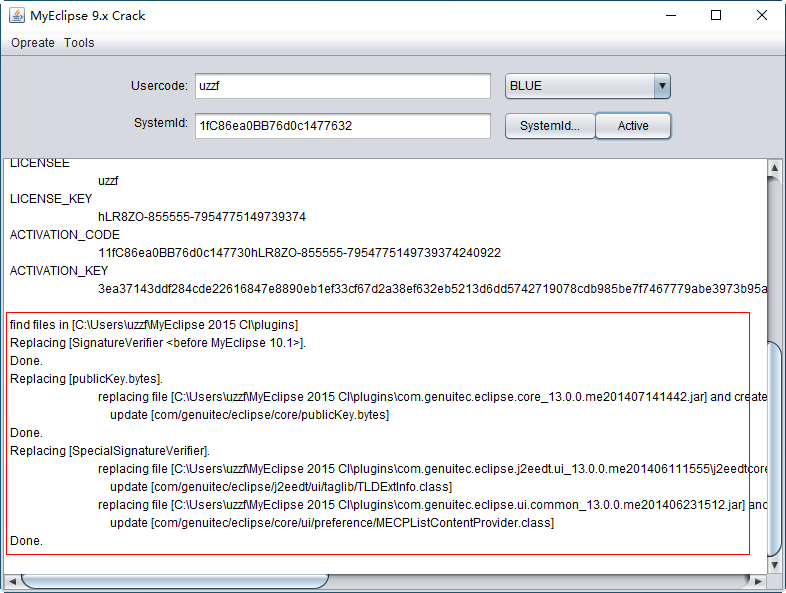Expand the BLUE edition combo box arrow
Viewport: 786px width, 593px height.
pyautogui.click(x=661, y=86)
